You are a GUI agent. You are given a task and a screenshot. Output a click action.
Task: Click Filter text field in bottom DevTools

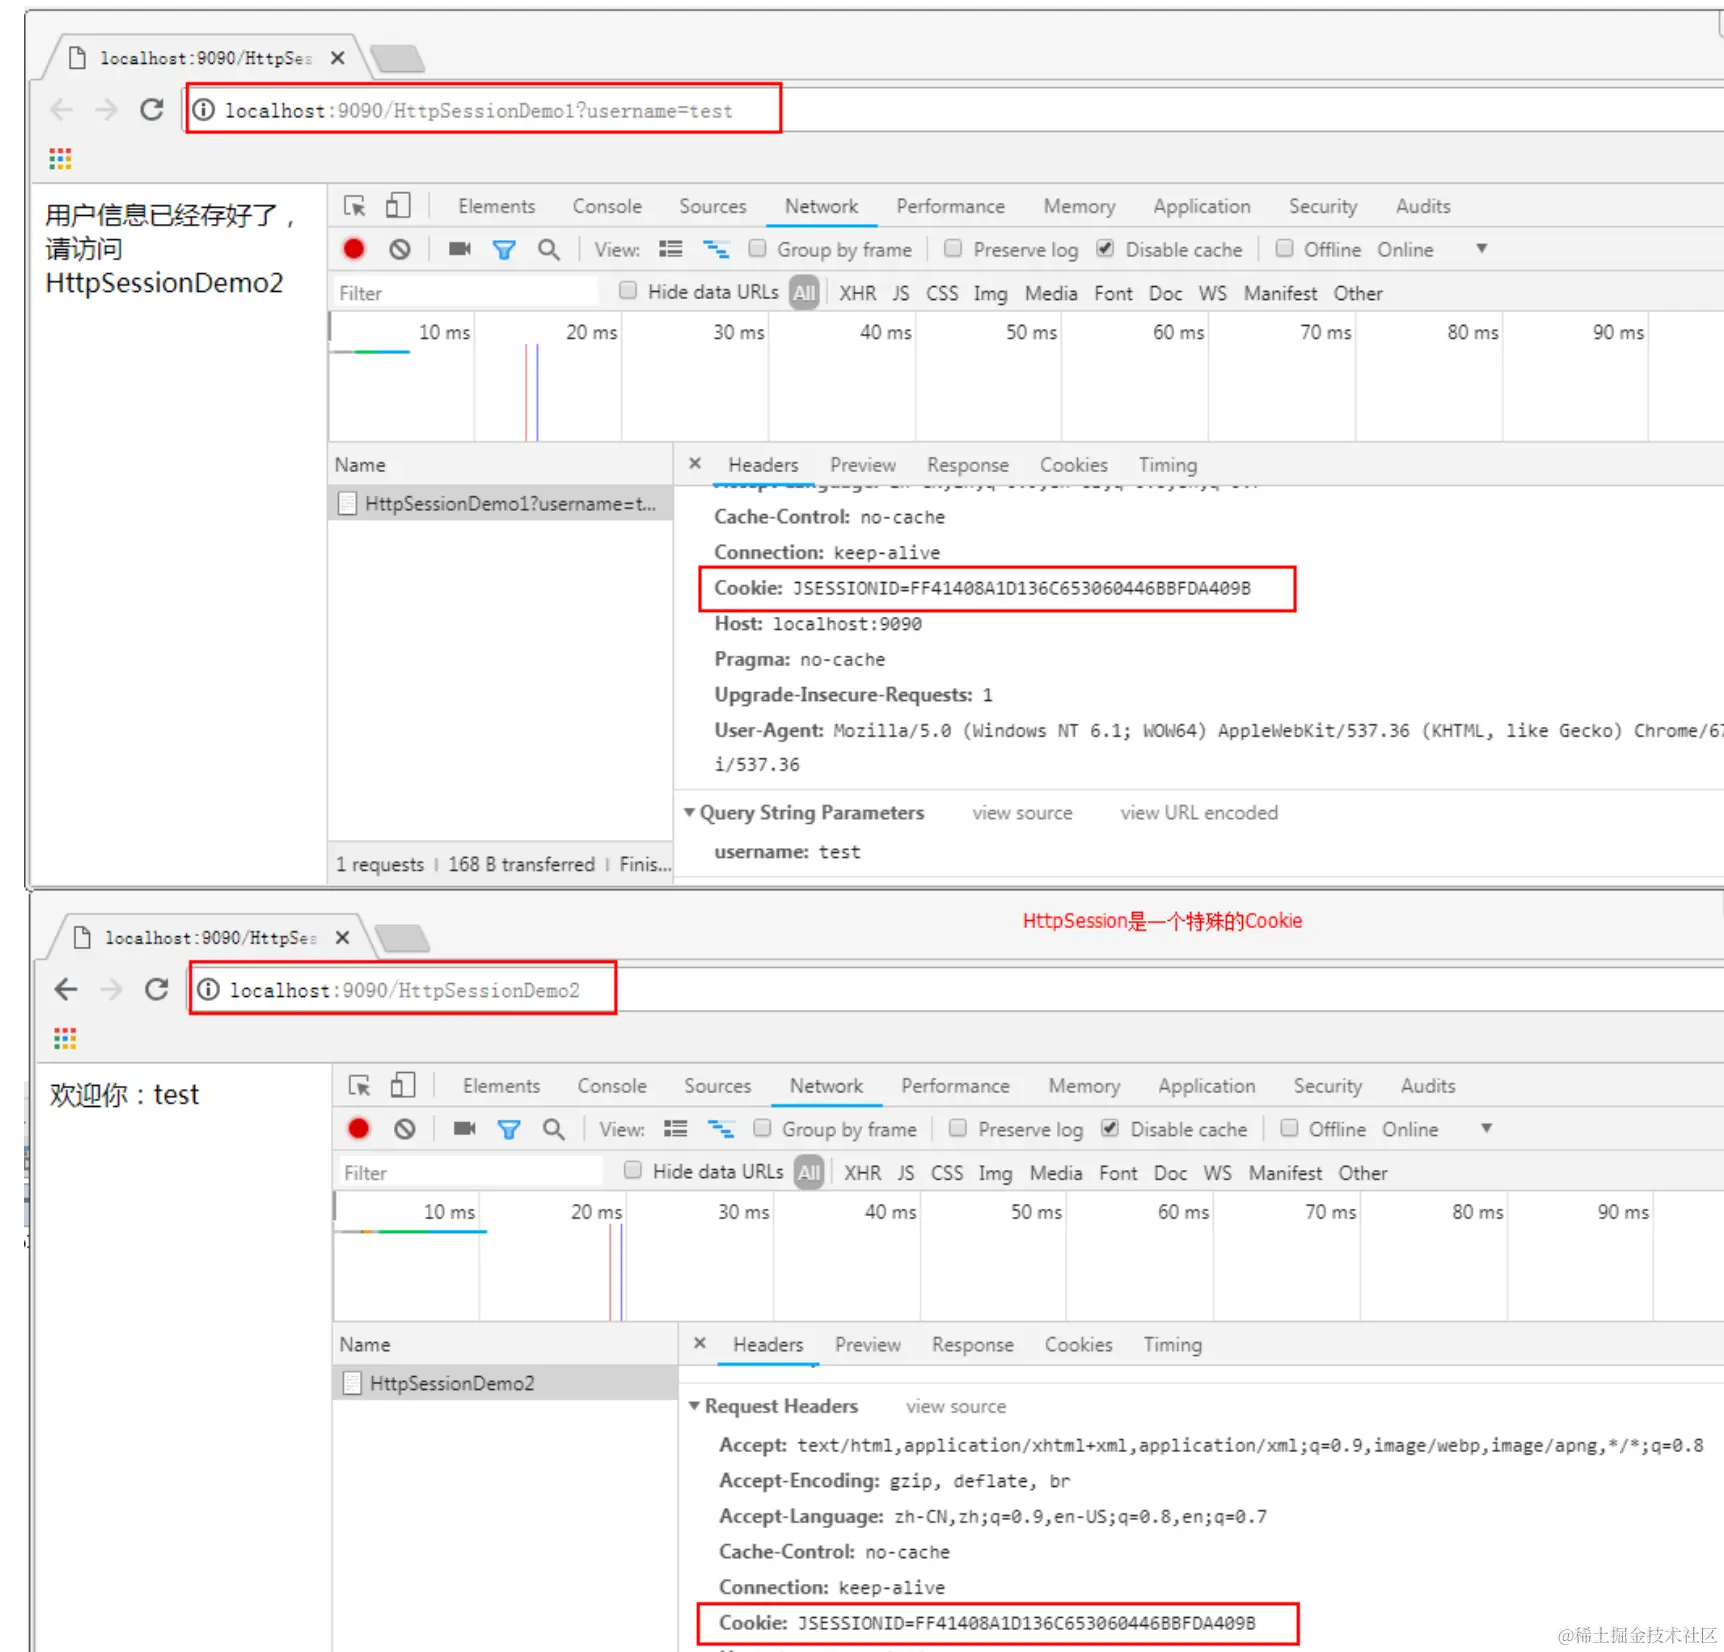tap(470, 1172)
